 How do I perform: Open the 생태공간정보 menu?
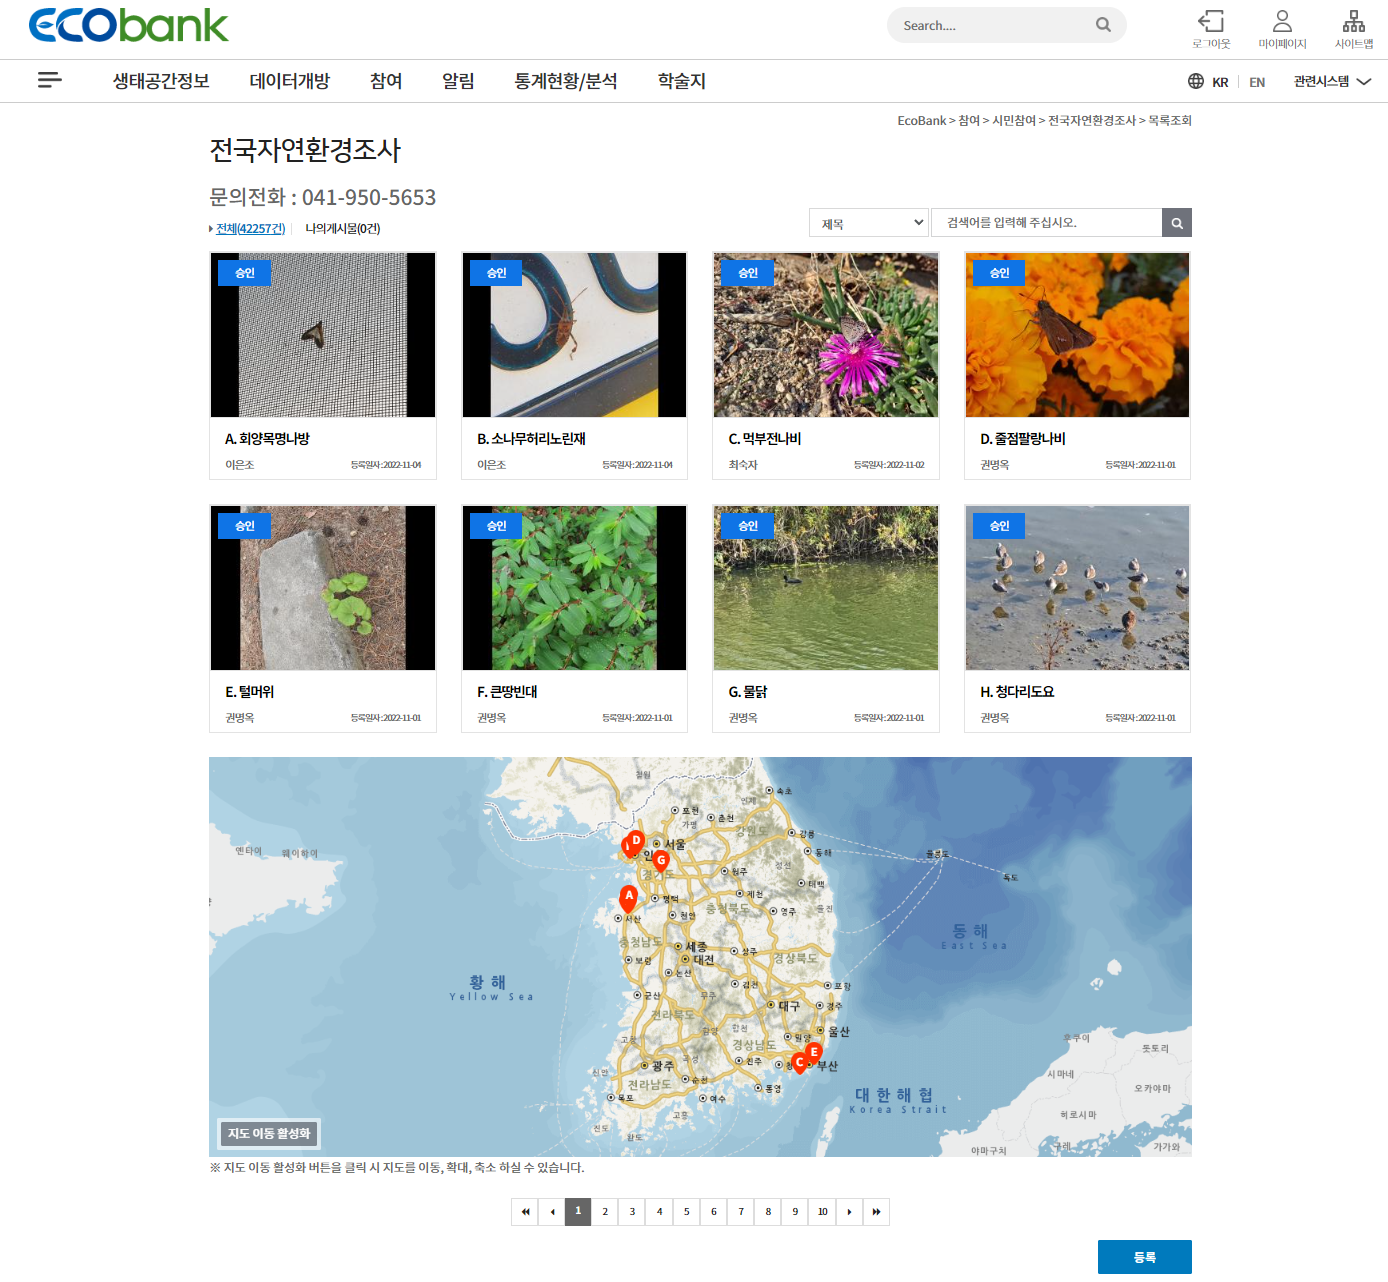click(161, 81)
